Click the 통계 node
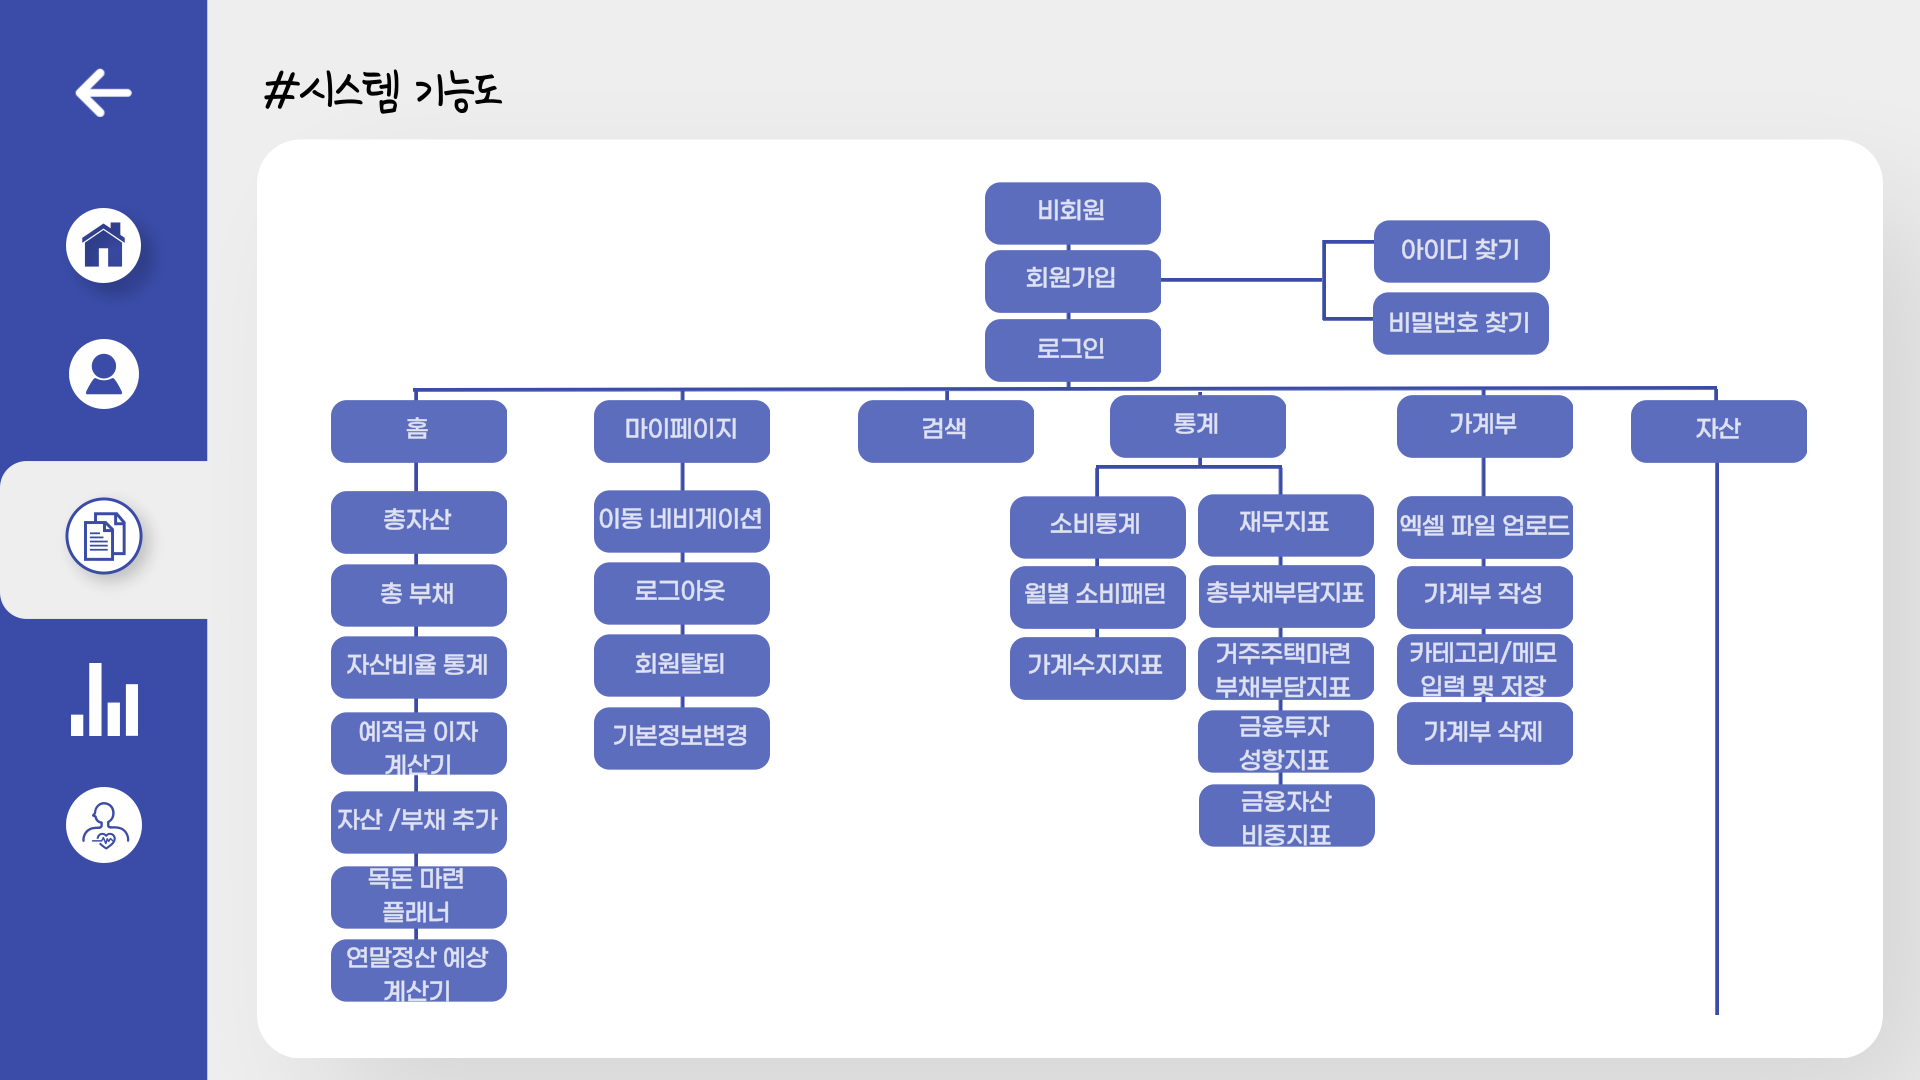 (1197, 425)
